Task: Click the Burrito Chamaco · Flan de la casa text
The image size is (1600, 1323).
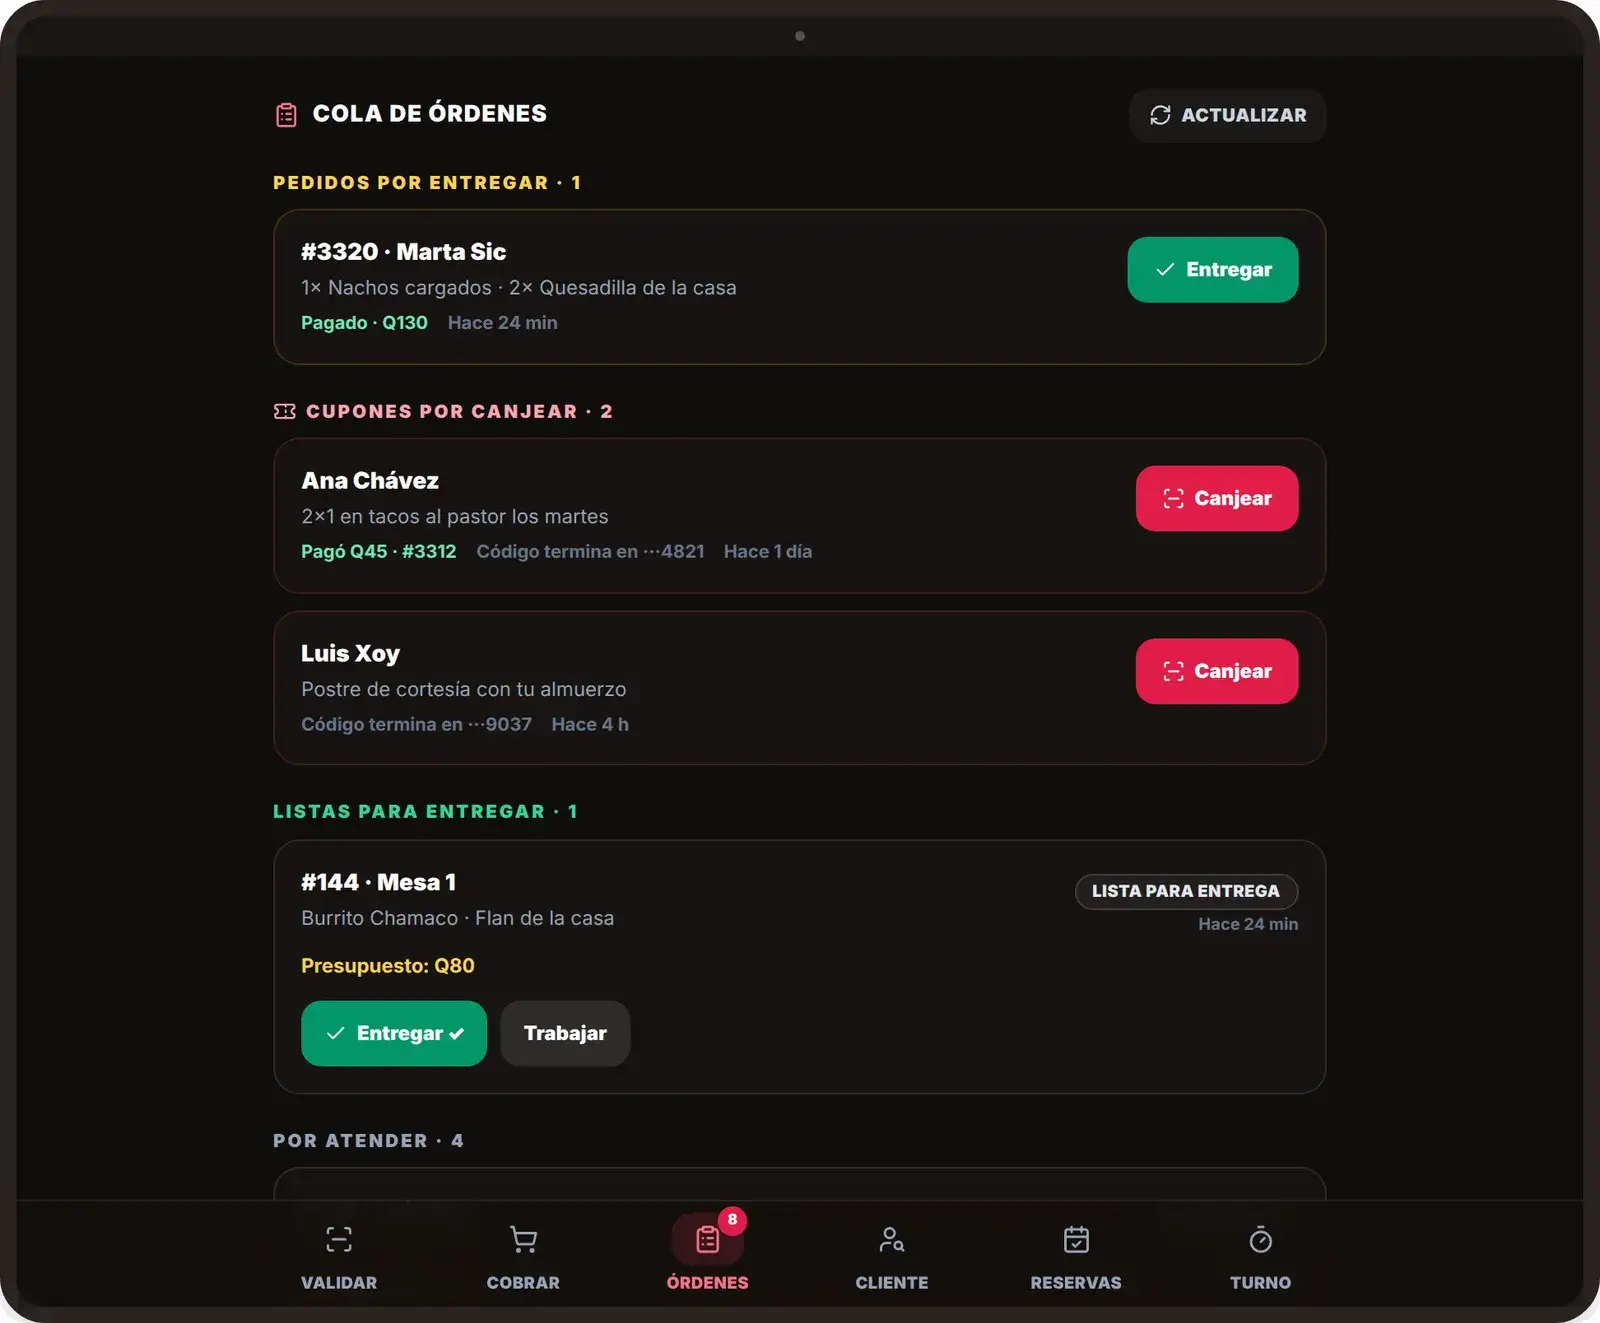Action: point(457,918)
